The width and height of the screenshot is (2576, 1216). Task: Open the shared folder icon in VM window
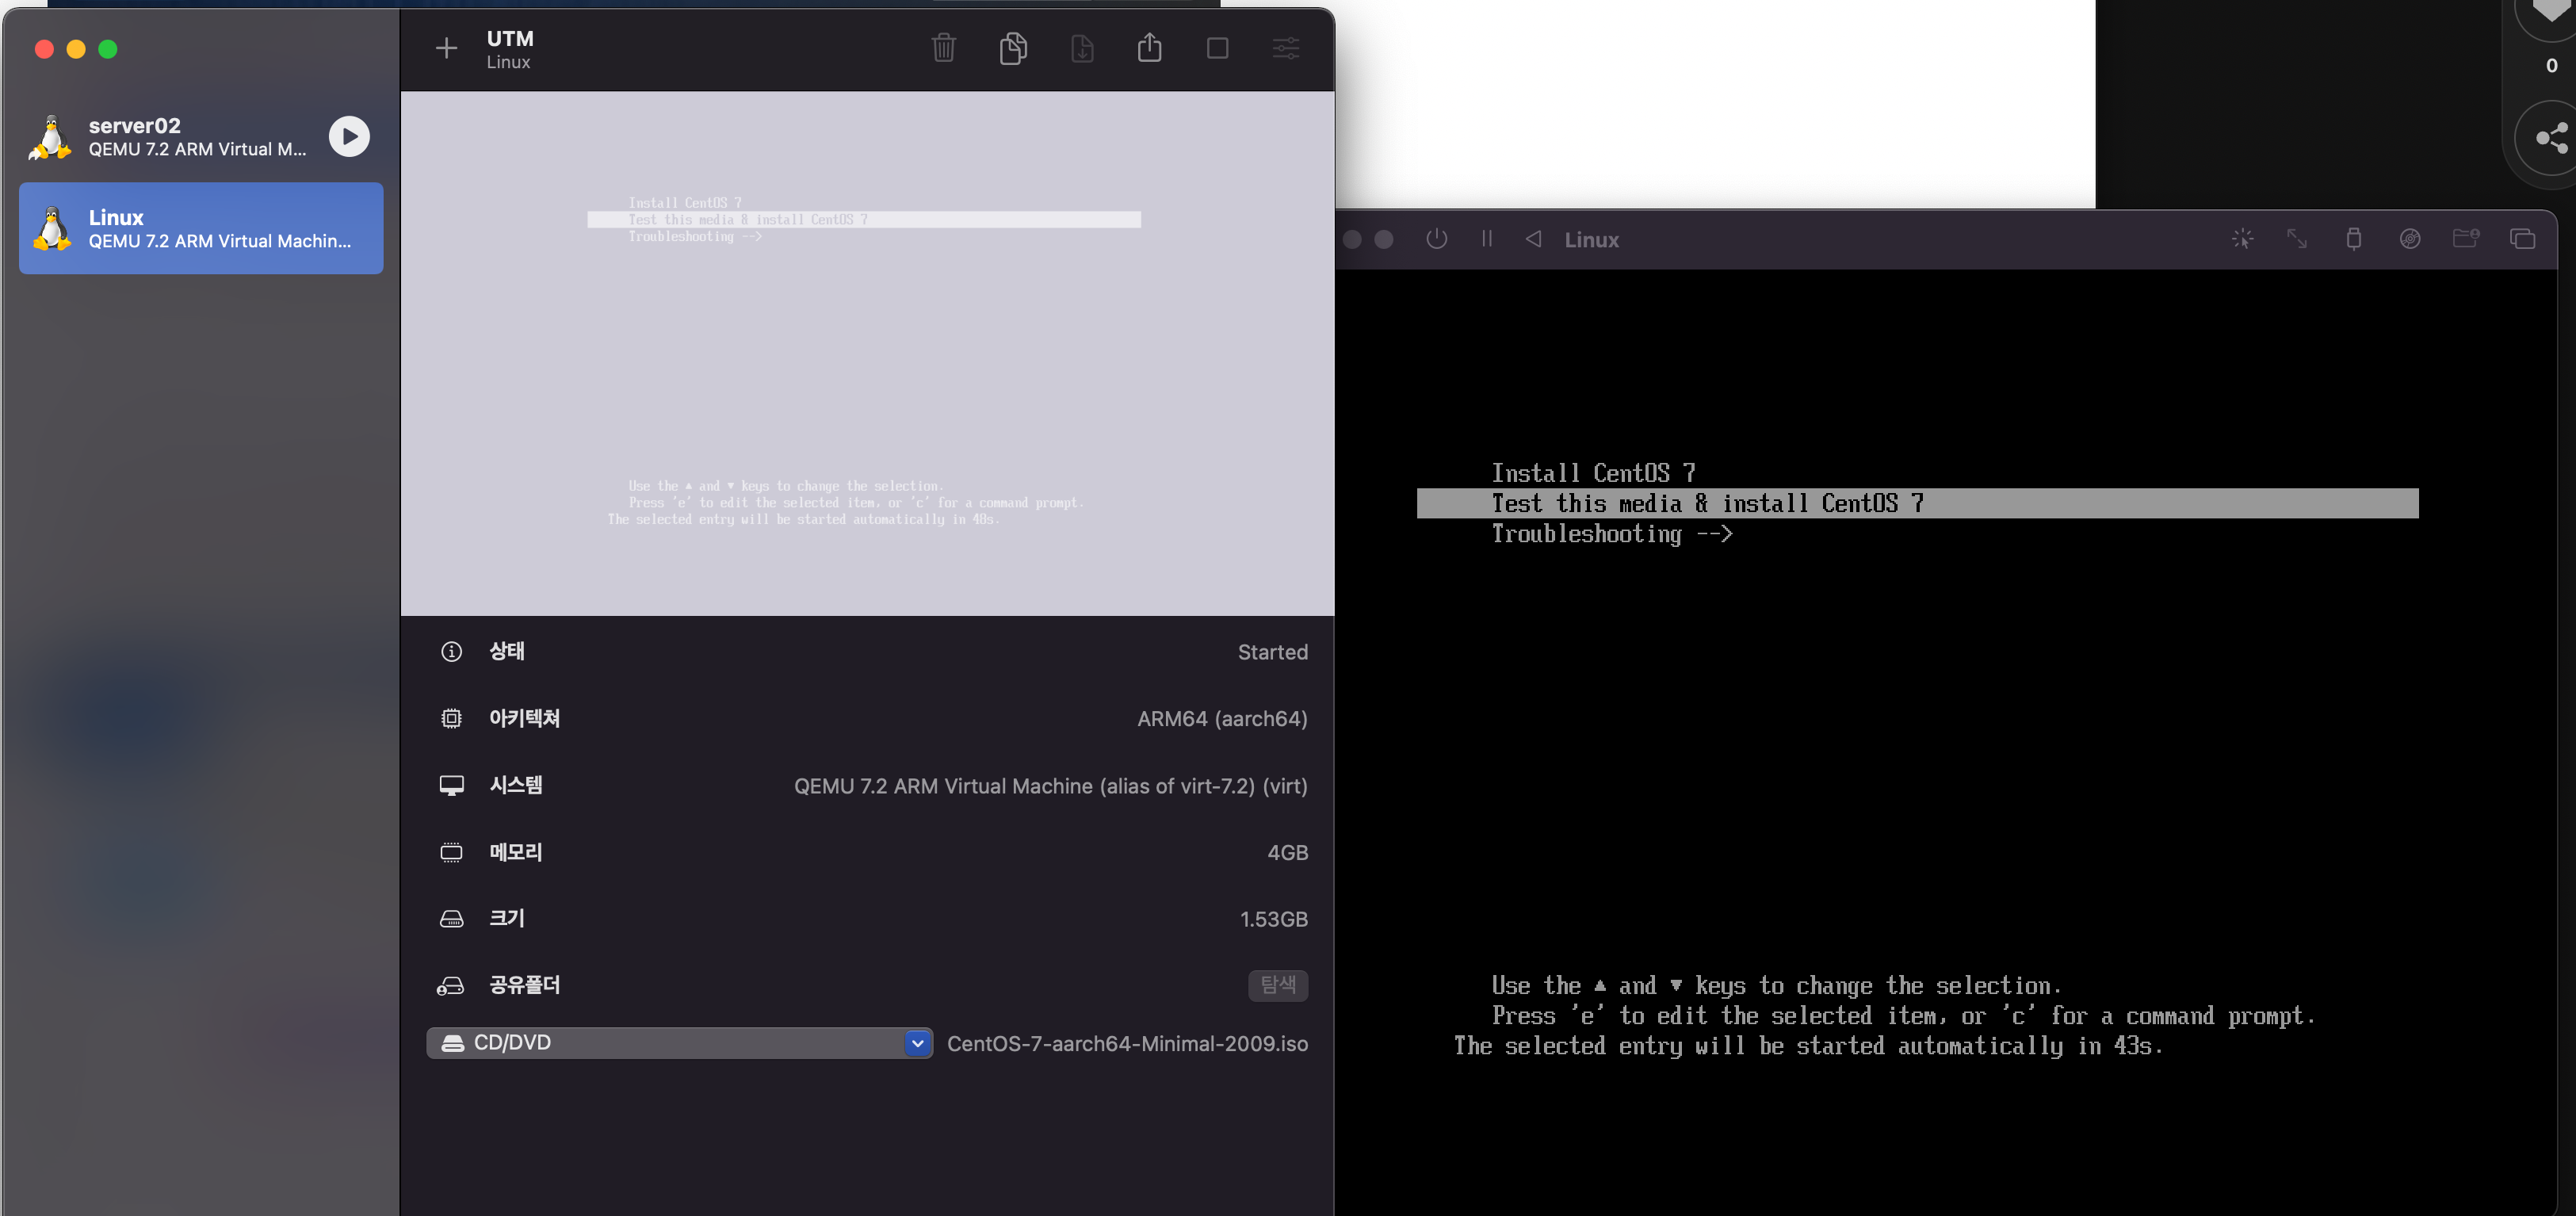[x=2466, y=239]
